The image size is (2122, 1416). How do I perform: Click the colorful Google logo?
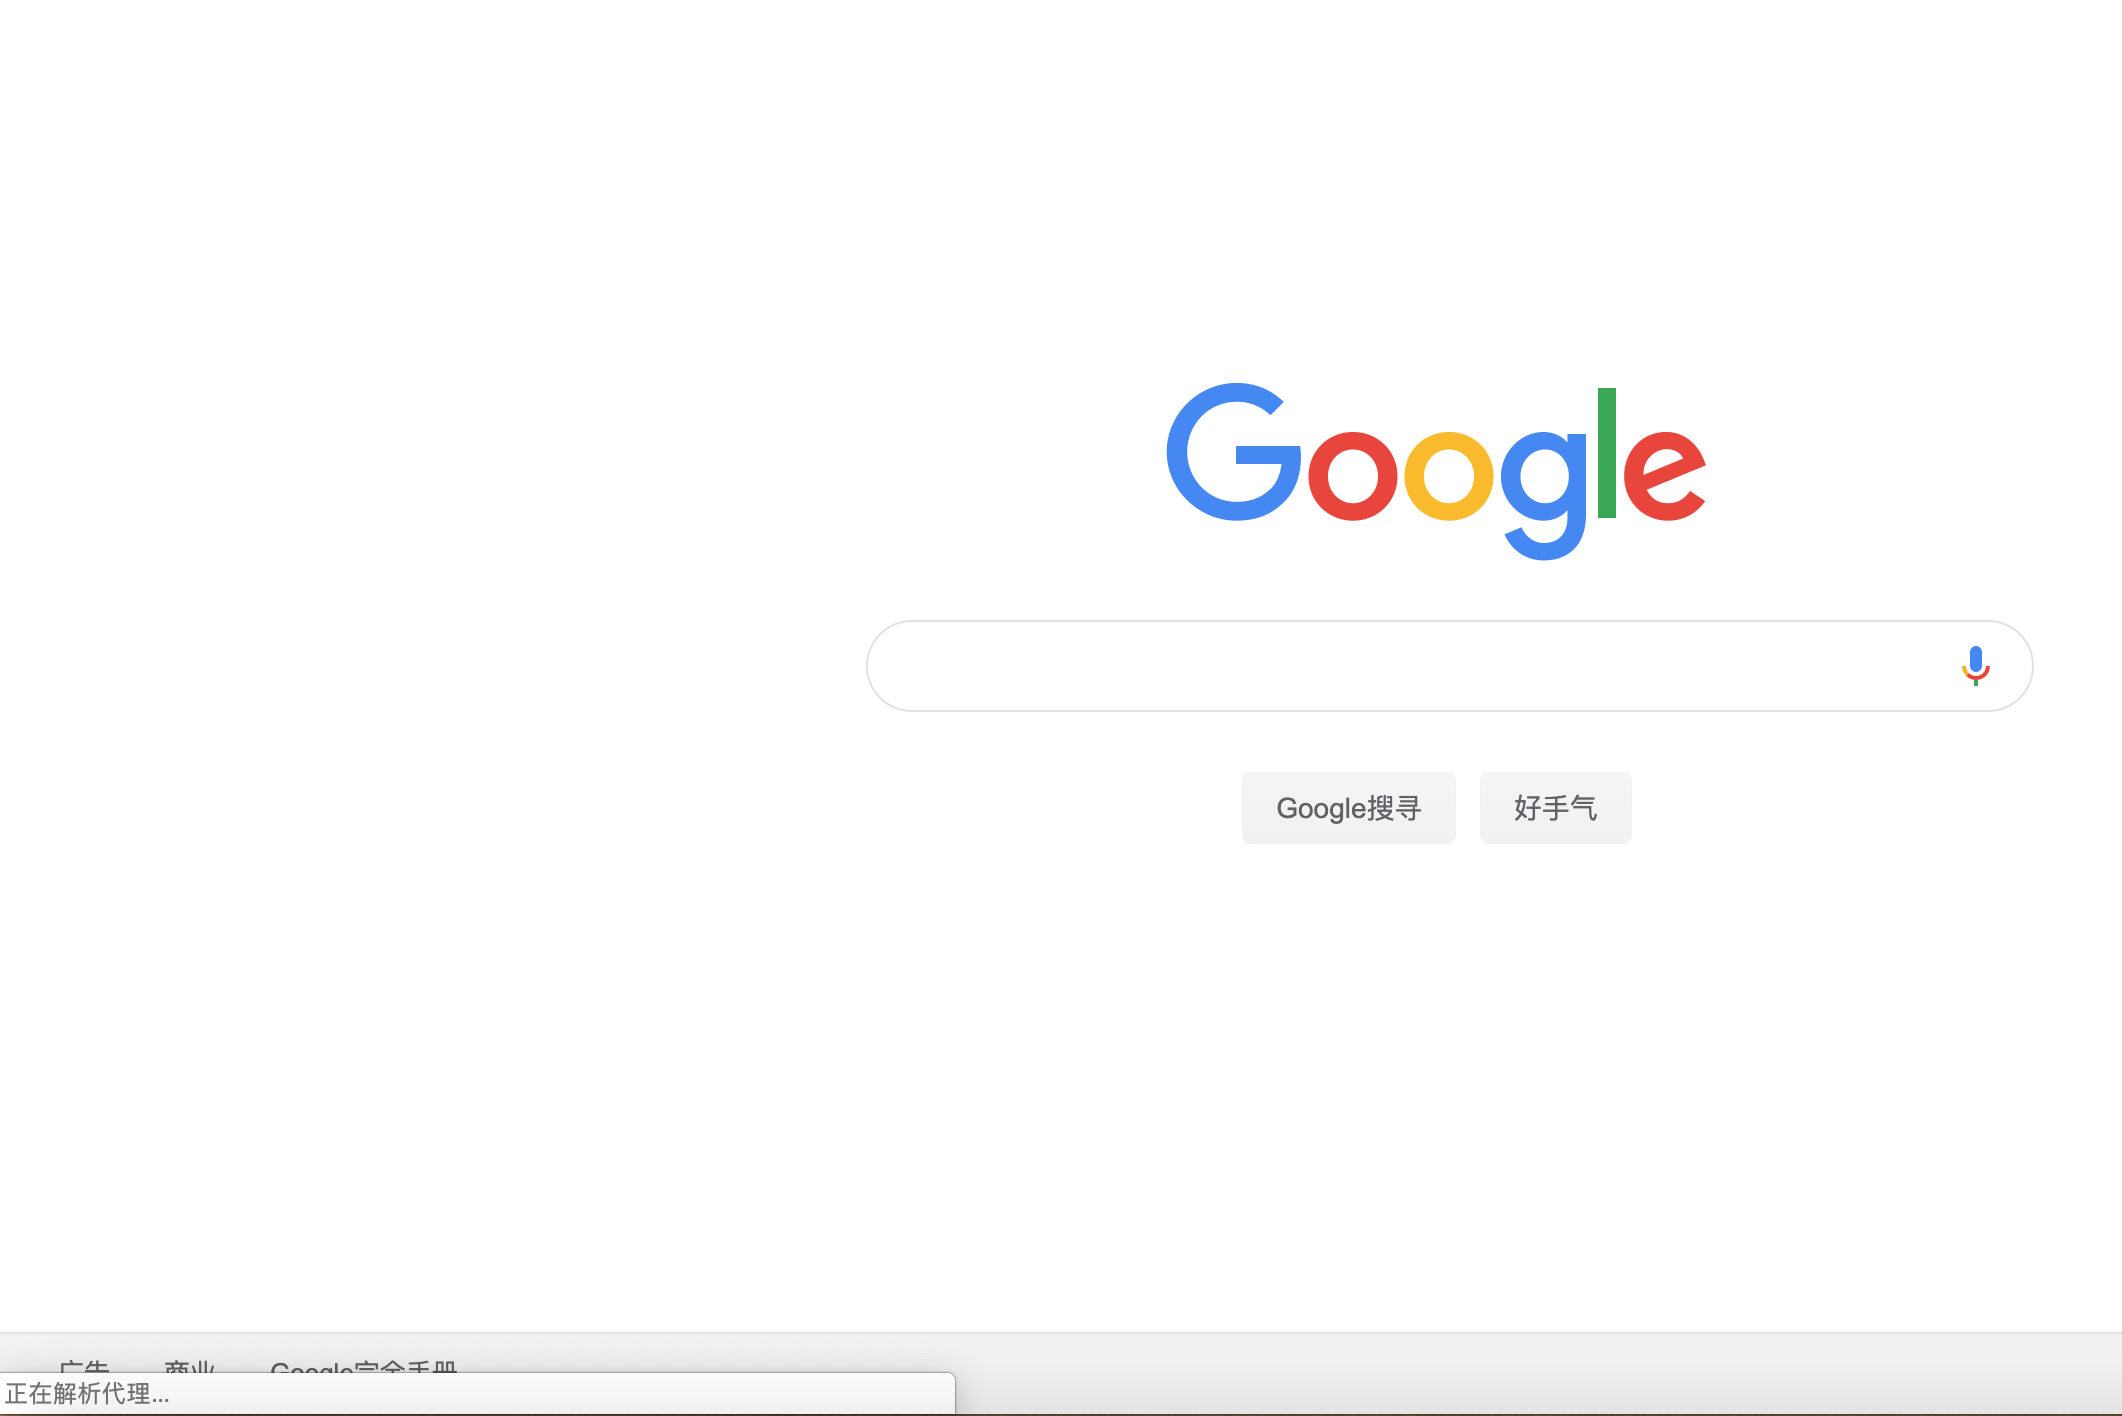pyautogui.click(x=1436, y=471)
